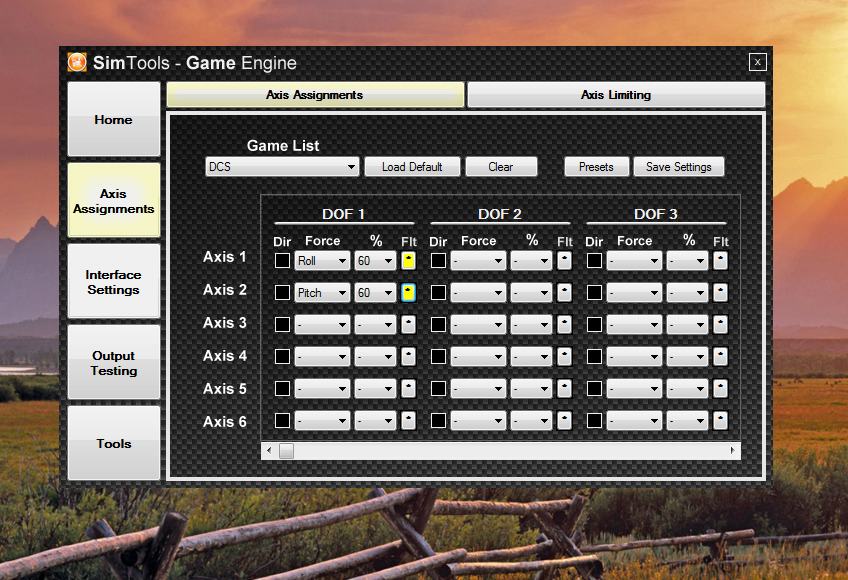Viewport: 848px width, 580px height.
Task: Toggle Axis 4 DOF 1 filter button
Action: tap(408, 357)
